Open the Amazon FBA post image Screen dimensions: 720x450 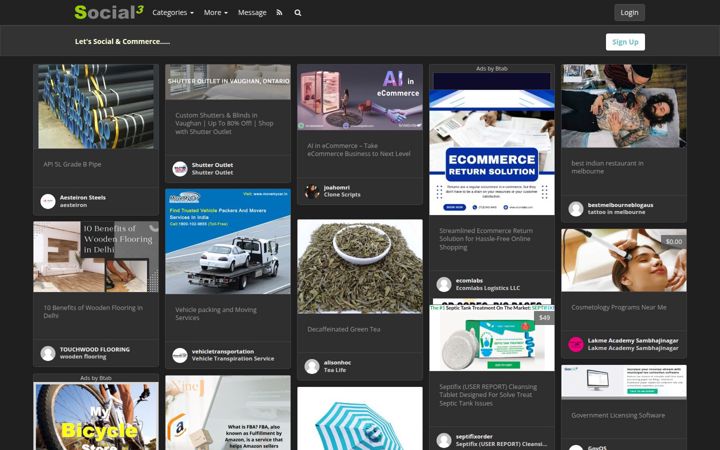[228, 413]
